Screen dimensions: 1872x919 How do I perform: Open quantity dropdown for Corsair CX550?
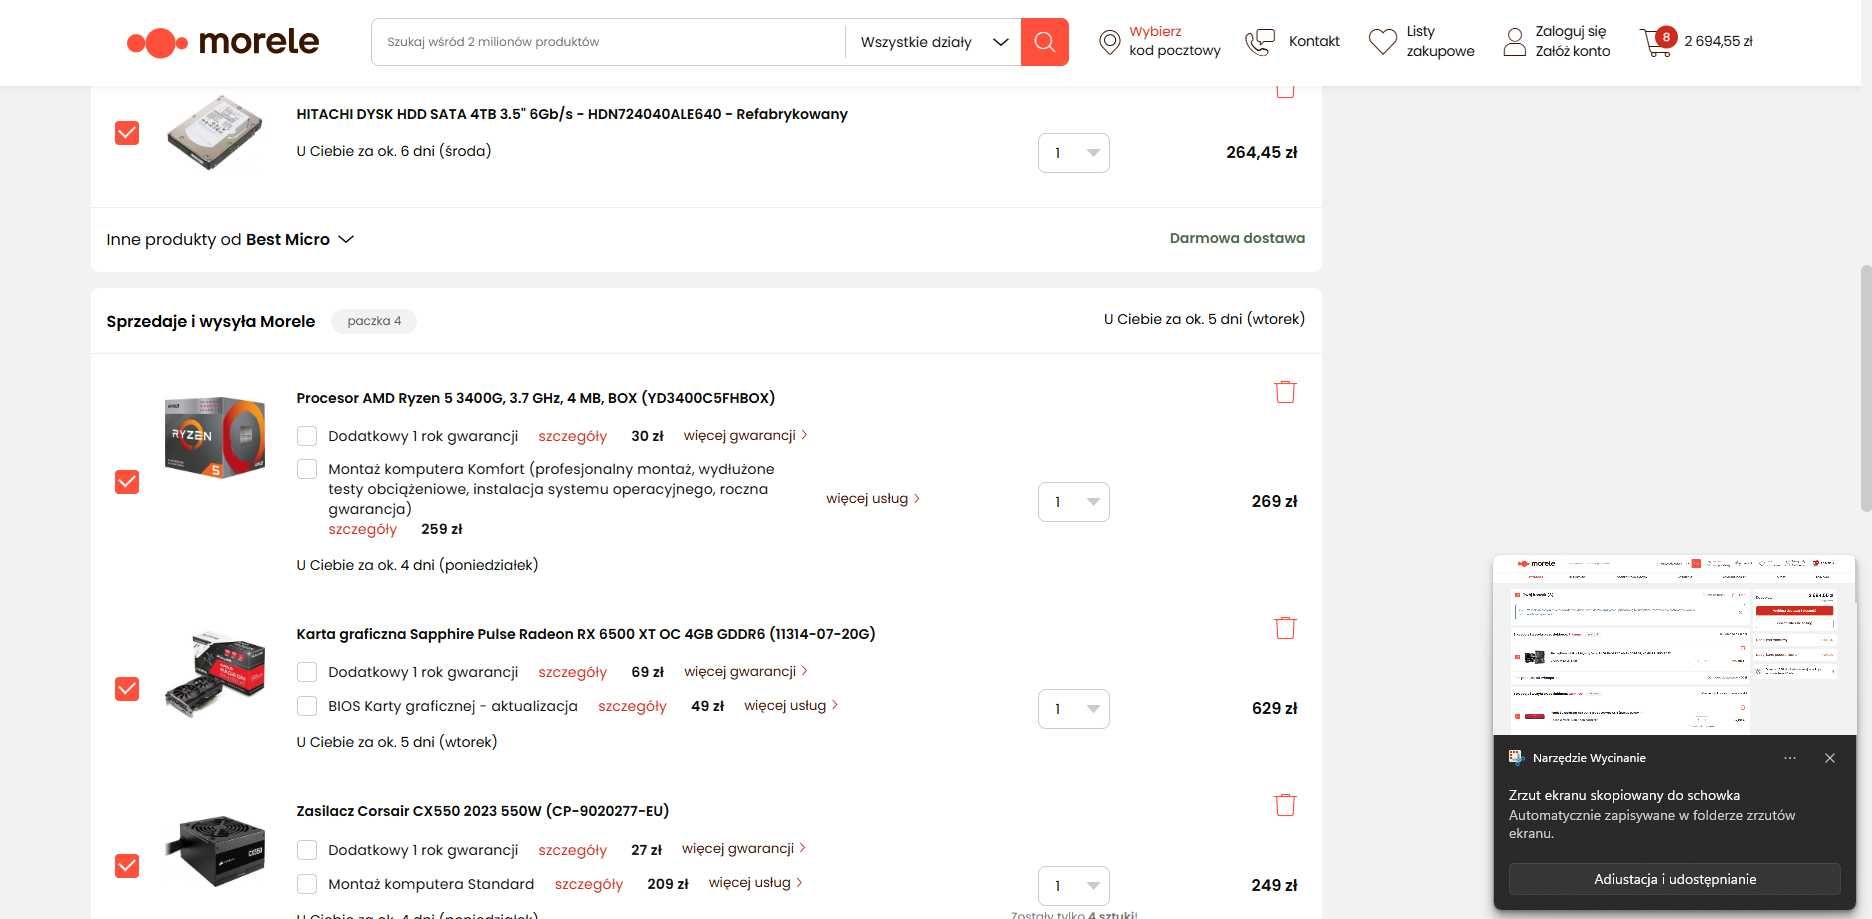pos(1074,886)
